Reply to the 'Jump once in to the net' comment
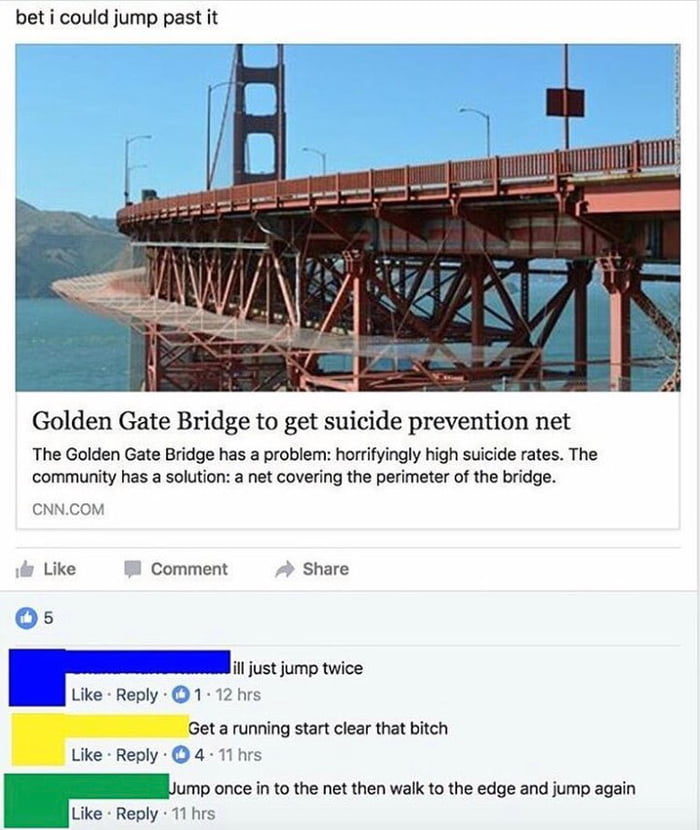The width and height of the screenshot is (700, 830). click(137, 814)
